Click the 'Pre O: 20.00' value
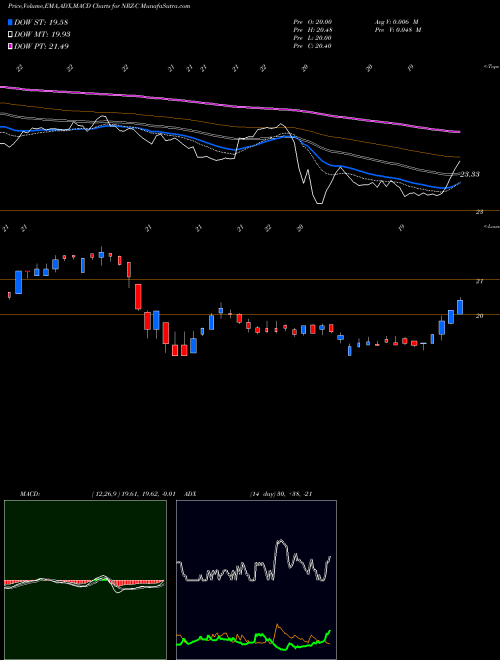This screenshot has width=500, height=660. click(x=312, y=22)
